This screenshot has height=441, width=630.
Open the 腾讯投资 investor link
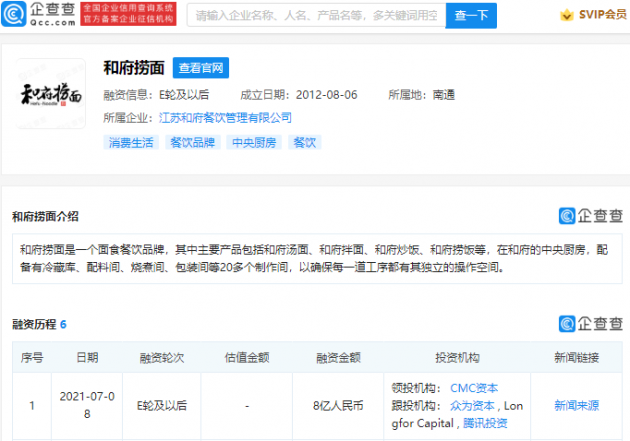tap(485, 423)
